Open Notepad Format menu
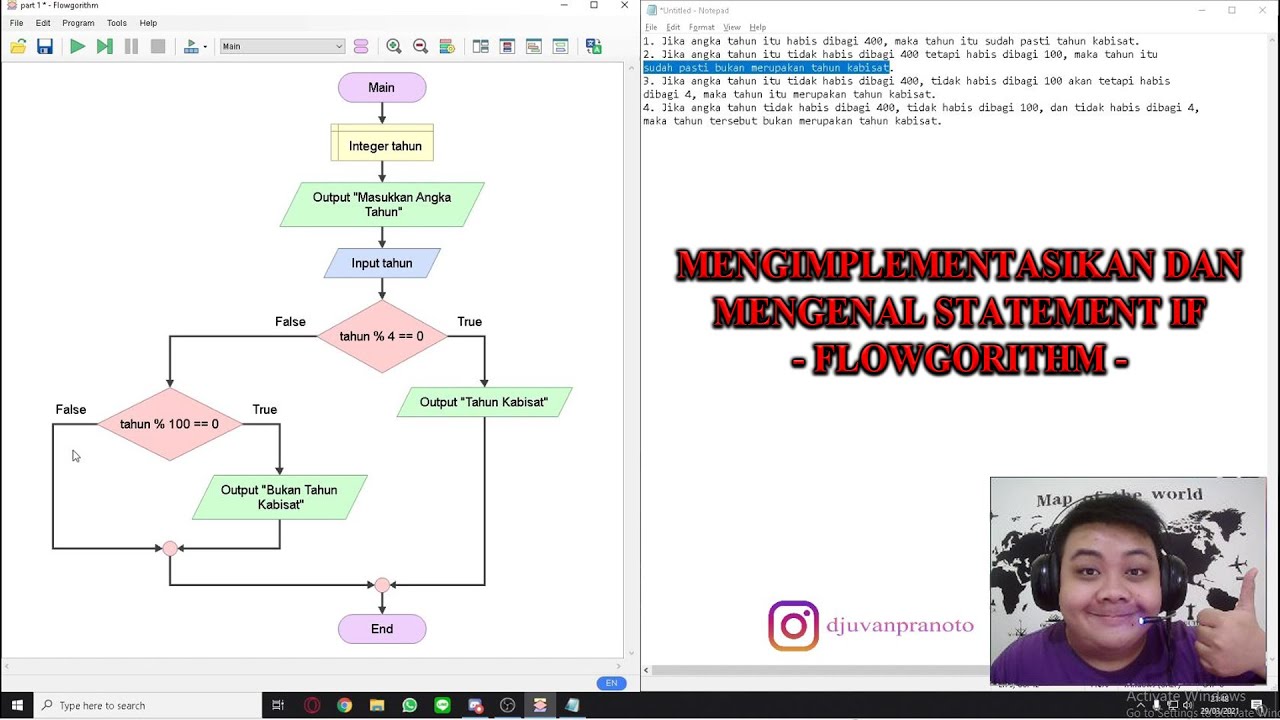Image resolution: width=1280 pixels, height=720 pixels. (701, 27)
